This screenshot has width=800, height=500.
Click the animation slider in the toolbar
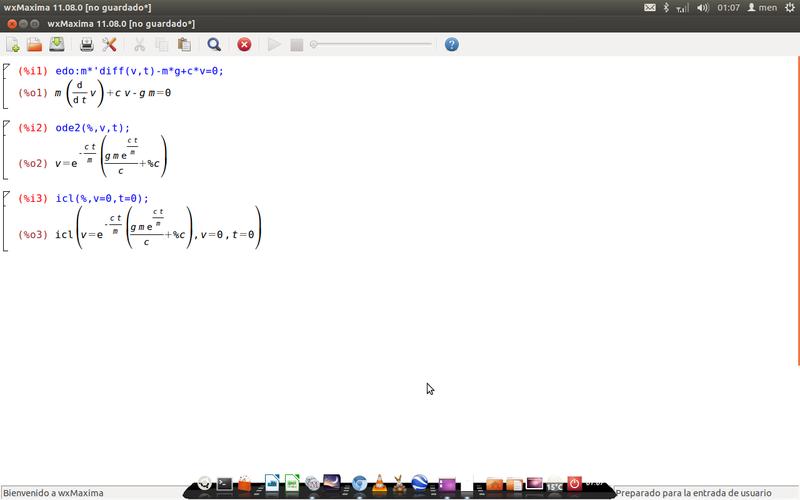pos(372,45)
